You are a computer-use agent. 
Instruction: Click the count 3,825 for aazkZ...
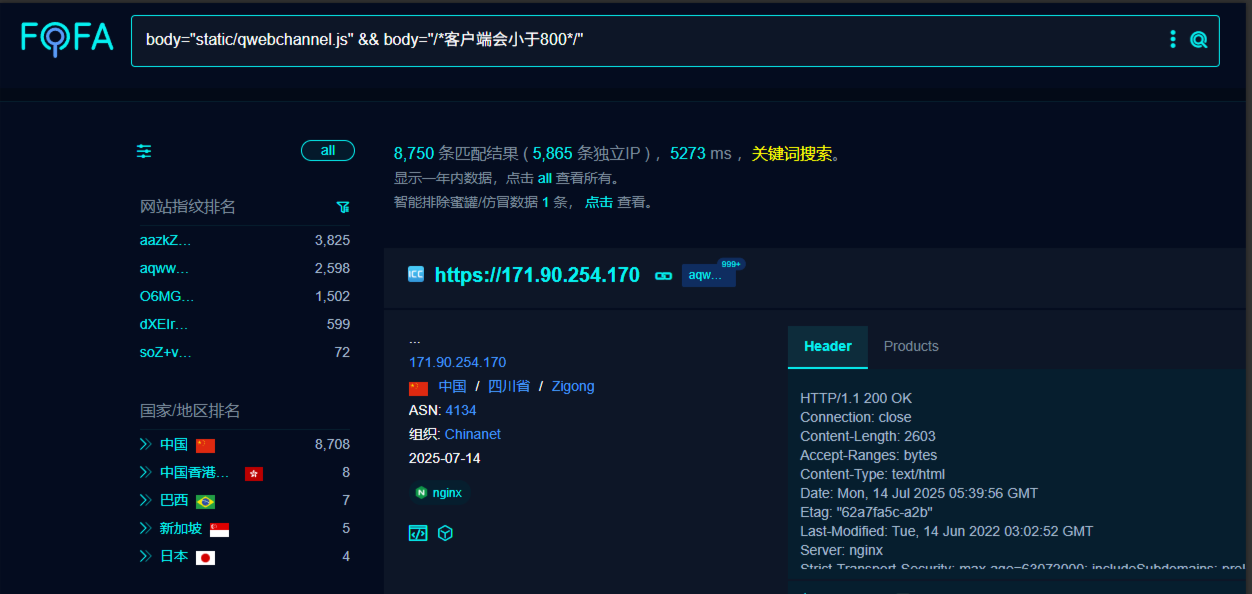[332, 240]
